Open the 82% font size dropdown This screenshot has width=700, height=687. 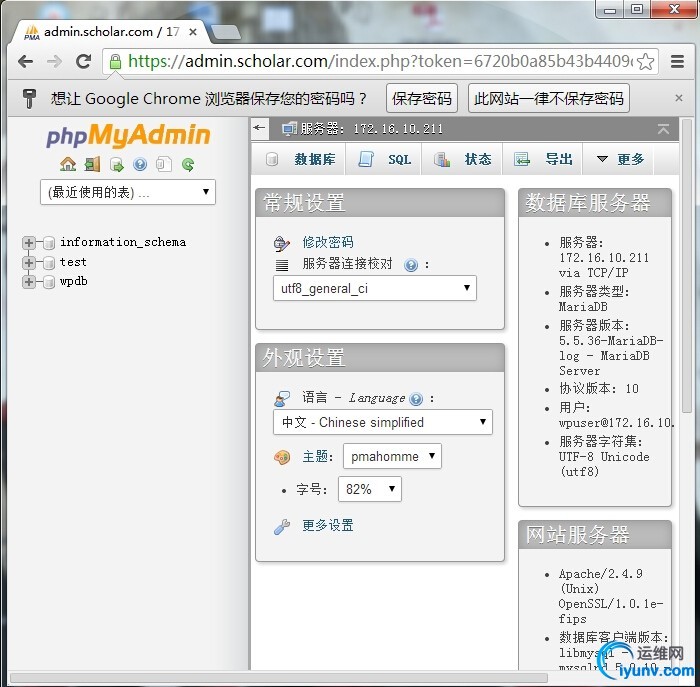[370, 489]
